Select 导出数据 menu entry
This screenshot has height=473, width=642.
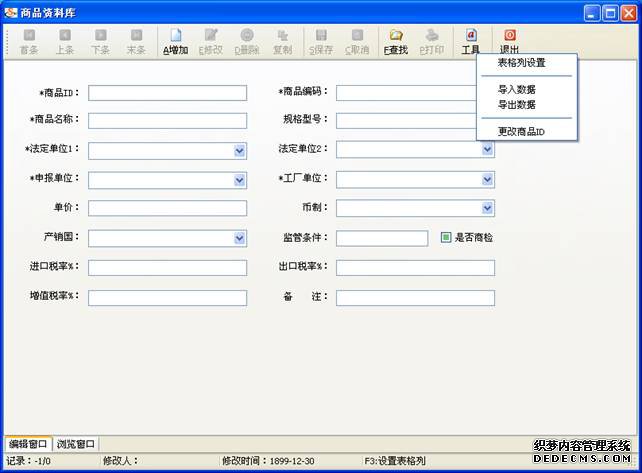(x=517, y=104)
